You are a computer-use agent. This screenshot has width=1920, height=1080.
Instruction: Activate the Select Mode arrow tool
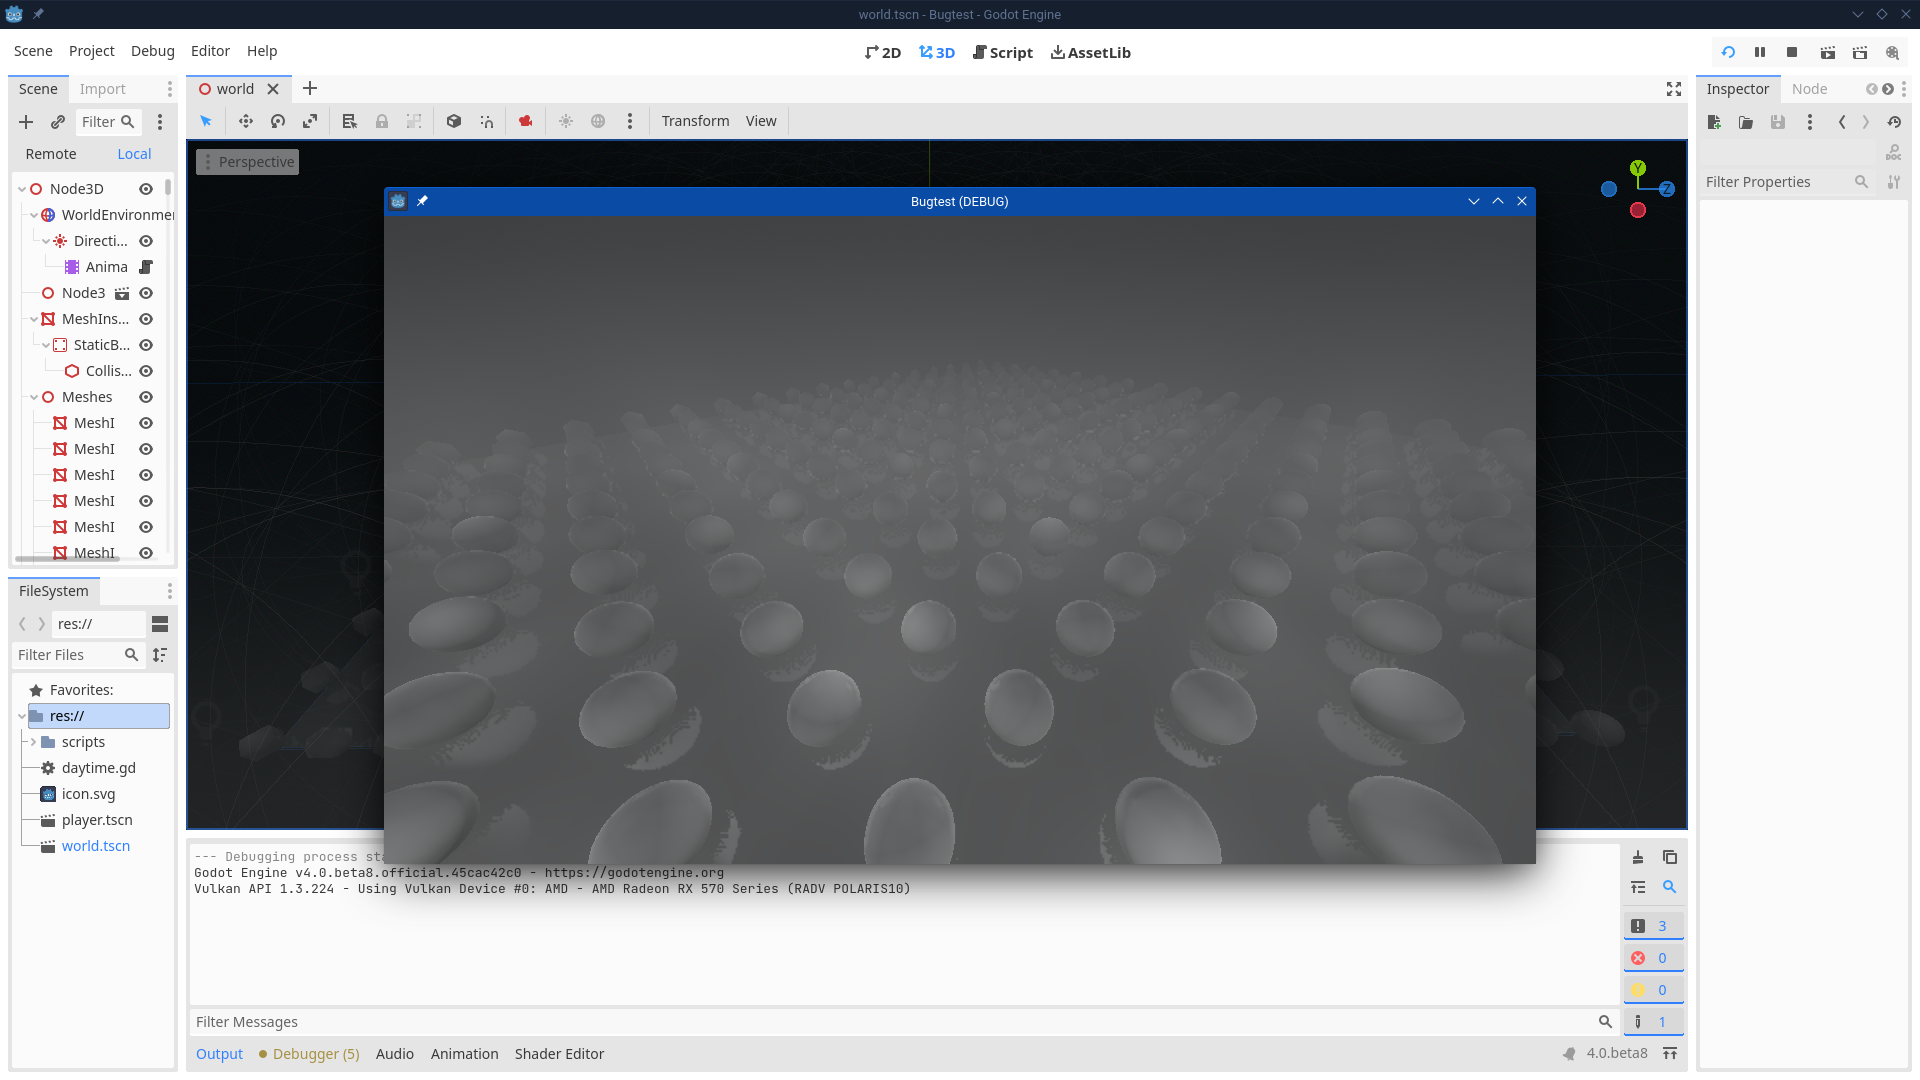pyautogui.click(x=206, y=121)
